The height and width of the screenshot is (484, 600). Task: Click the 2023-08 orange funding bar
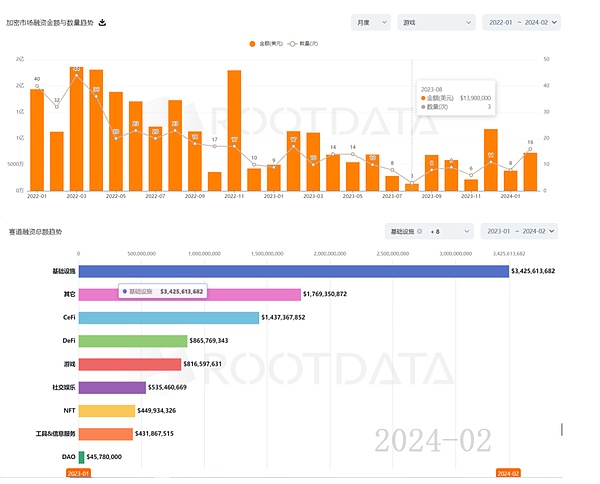pos(412,187)
